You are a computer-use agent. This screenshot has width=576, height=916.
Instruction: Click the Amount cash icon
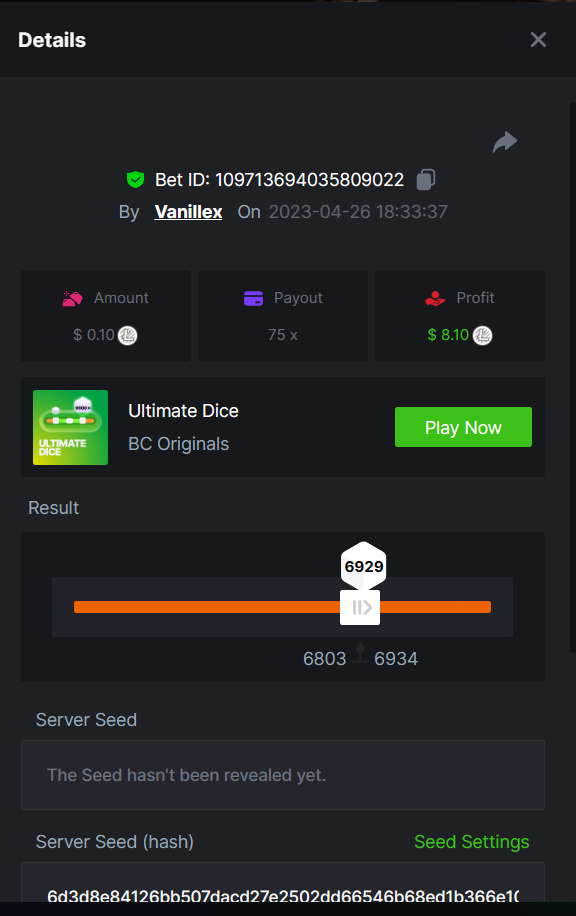click(x=72, y=298)
